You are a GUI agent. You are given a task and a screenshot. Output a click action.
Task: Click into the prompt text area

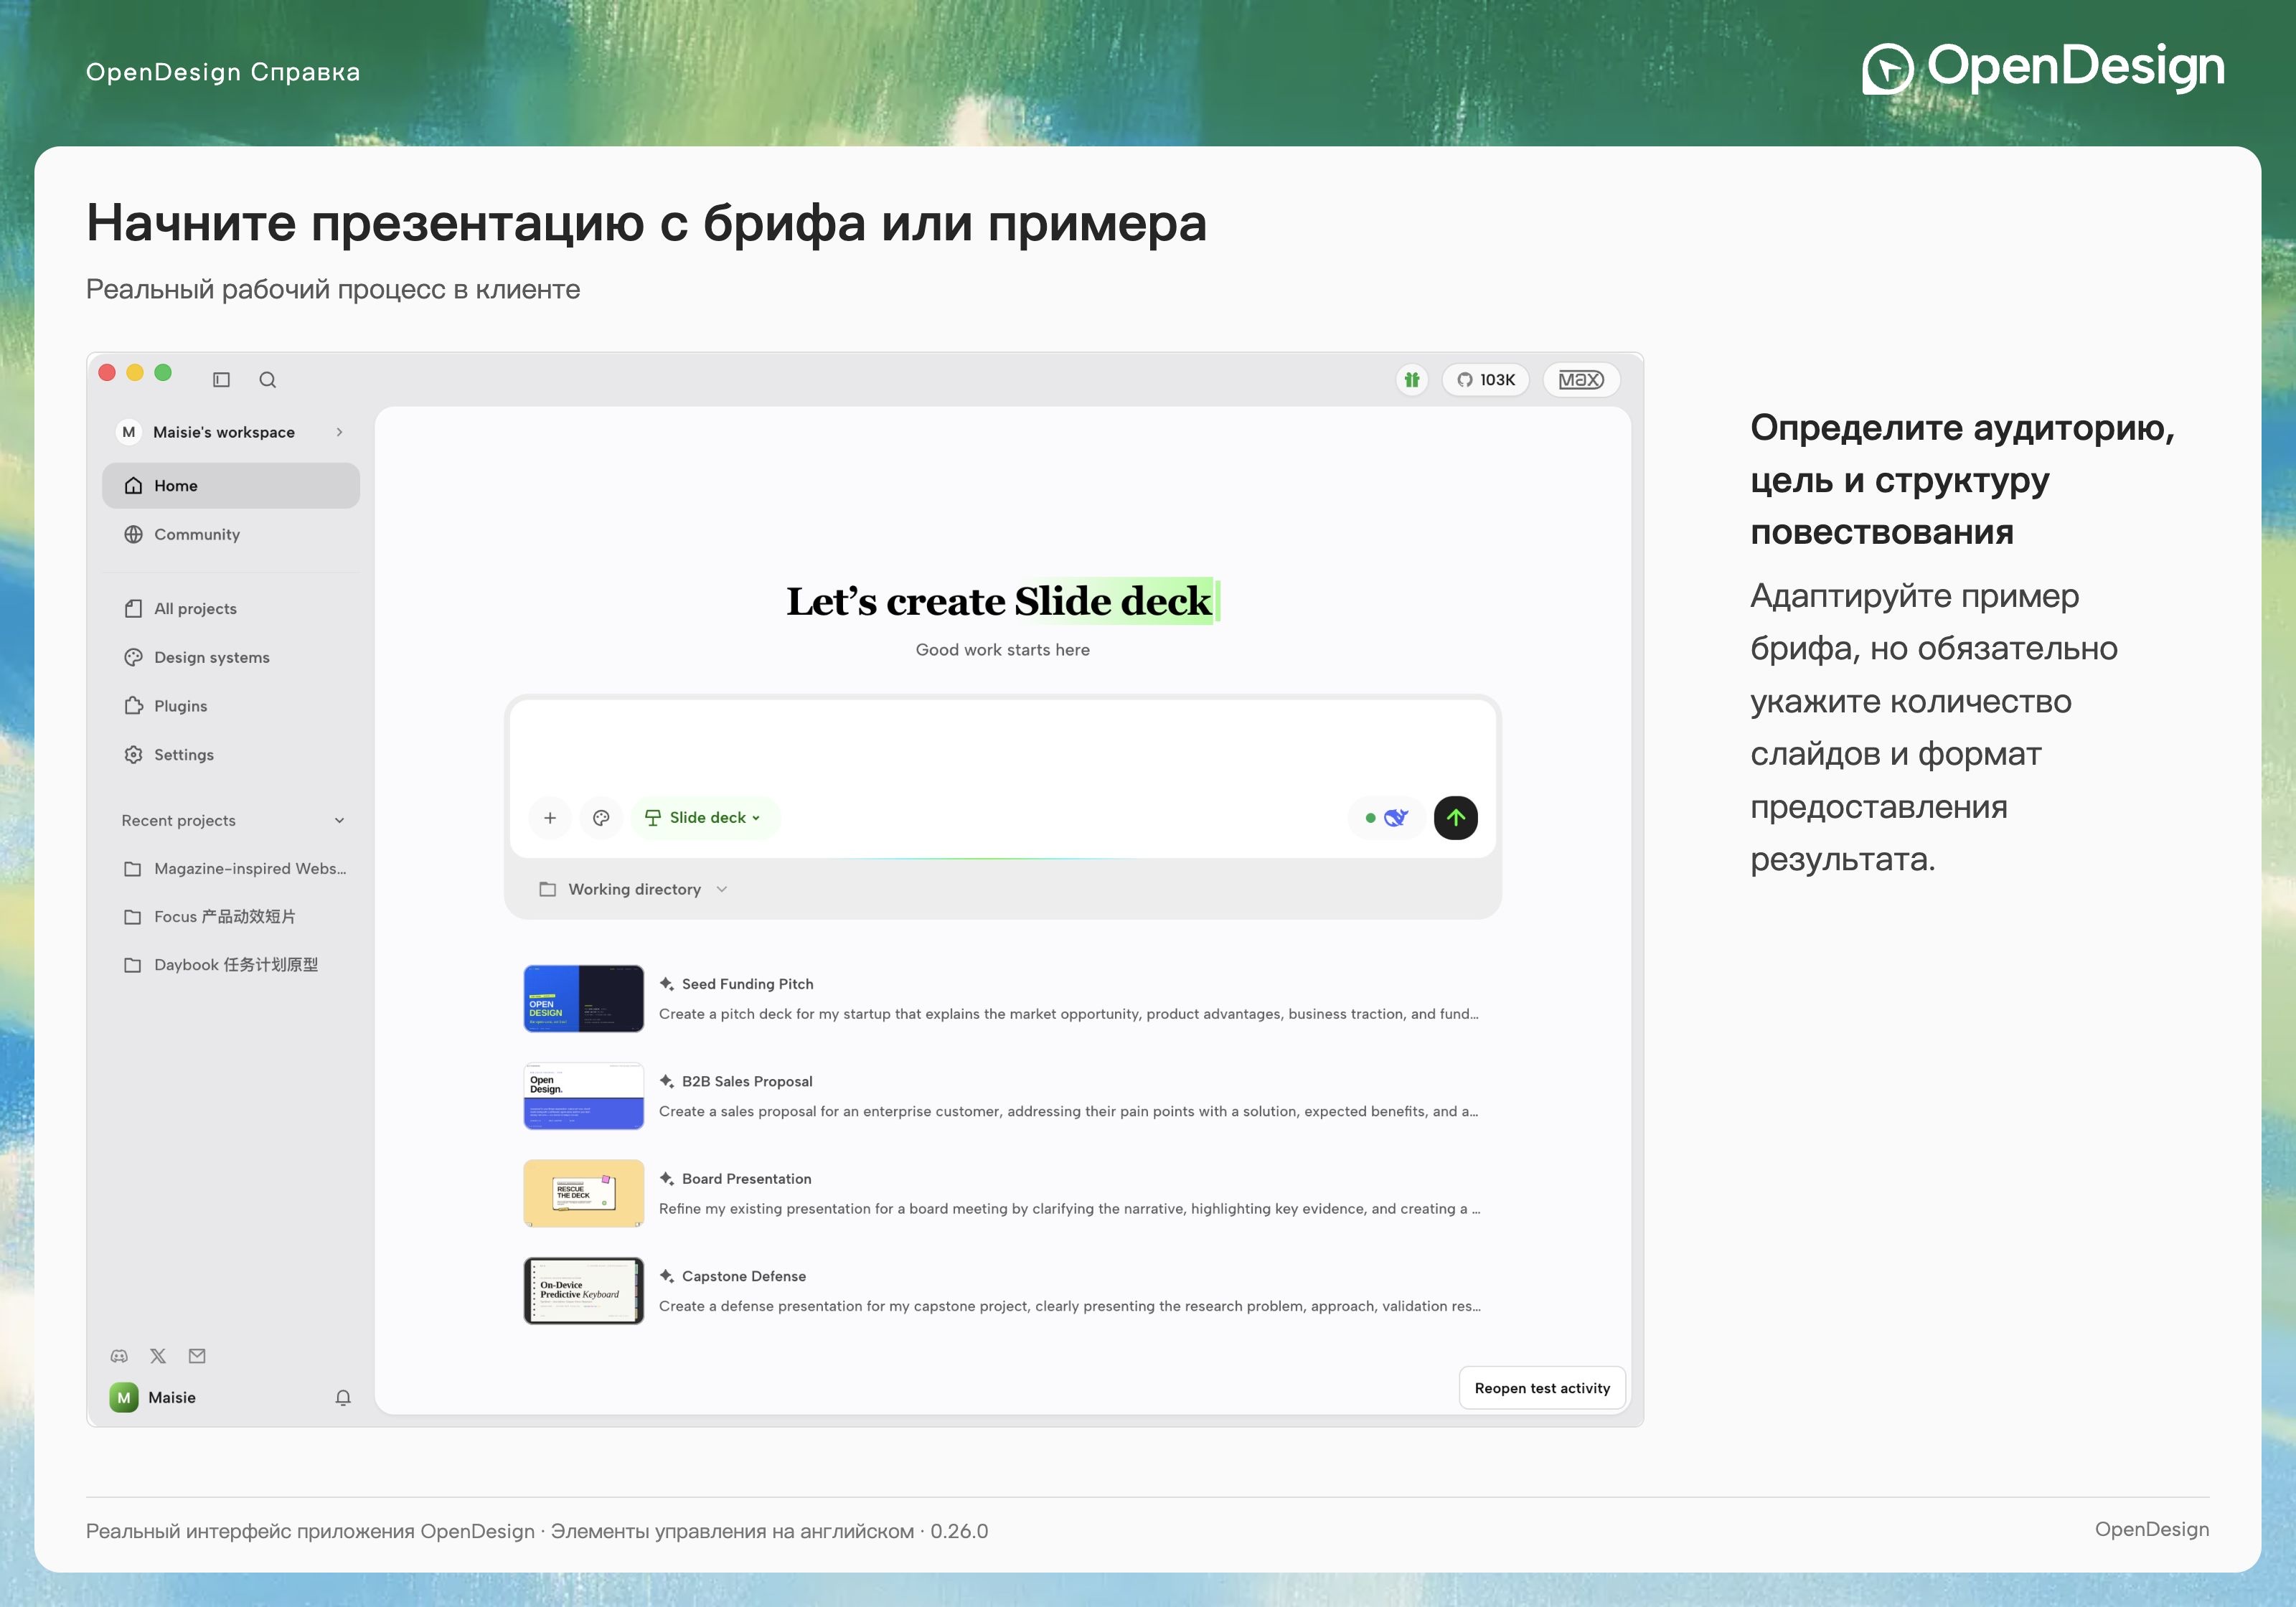pyautogui.click(x=1002, y=743)
